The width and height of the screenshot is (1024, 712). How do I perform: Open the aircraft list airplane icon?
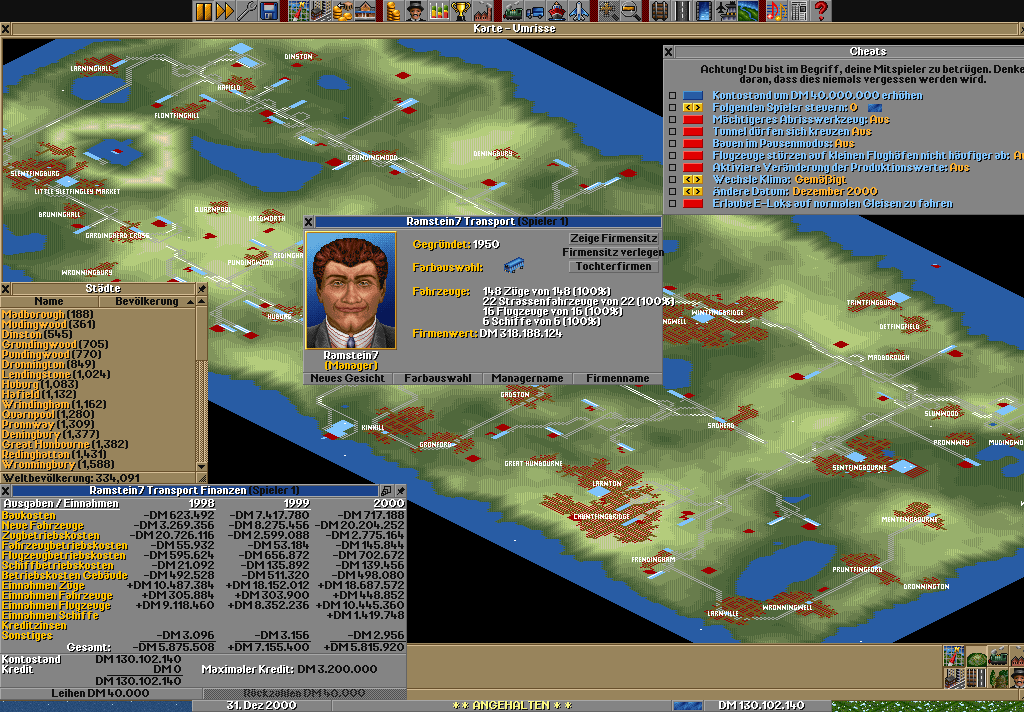click(x=580, y=11)
